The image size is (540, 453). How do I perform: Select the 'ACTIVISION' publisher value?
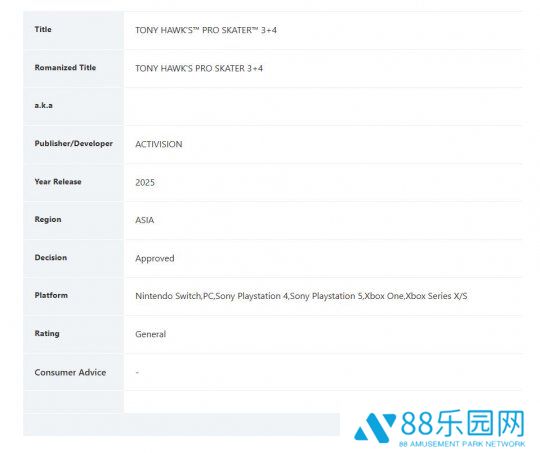tap(159, 144)
